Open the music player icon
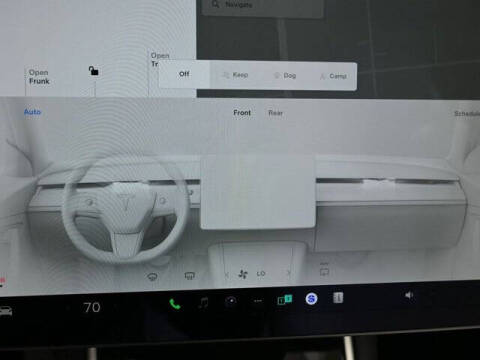The height and width of the screenshot is (360, 480). [x=203, y=303]
